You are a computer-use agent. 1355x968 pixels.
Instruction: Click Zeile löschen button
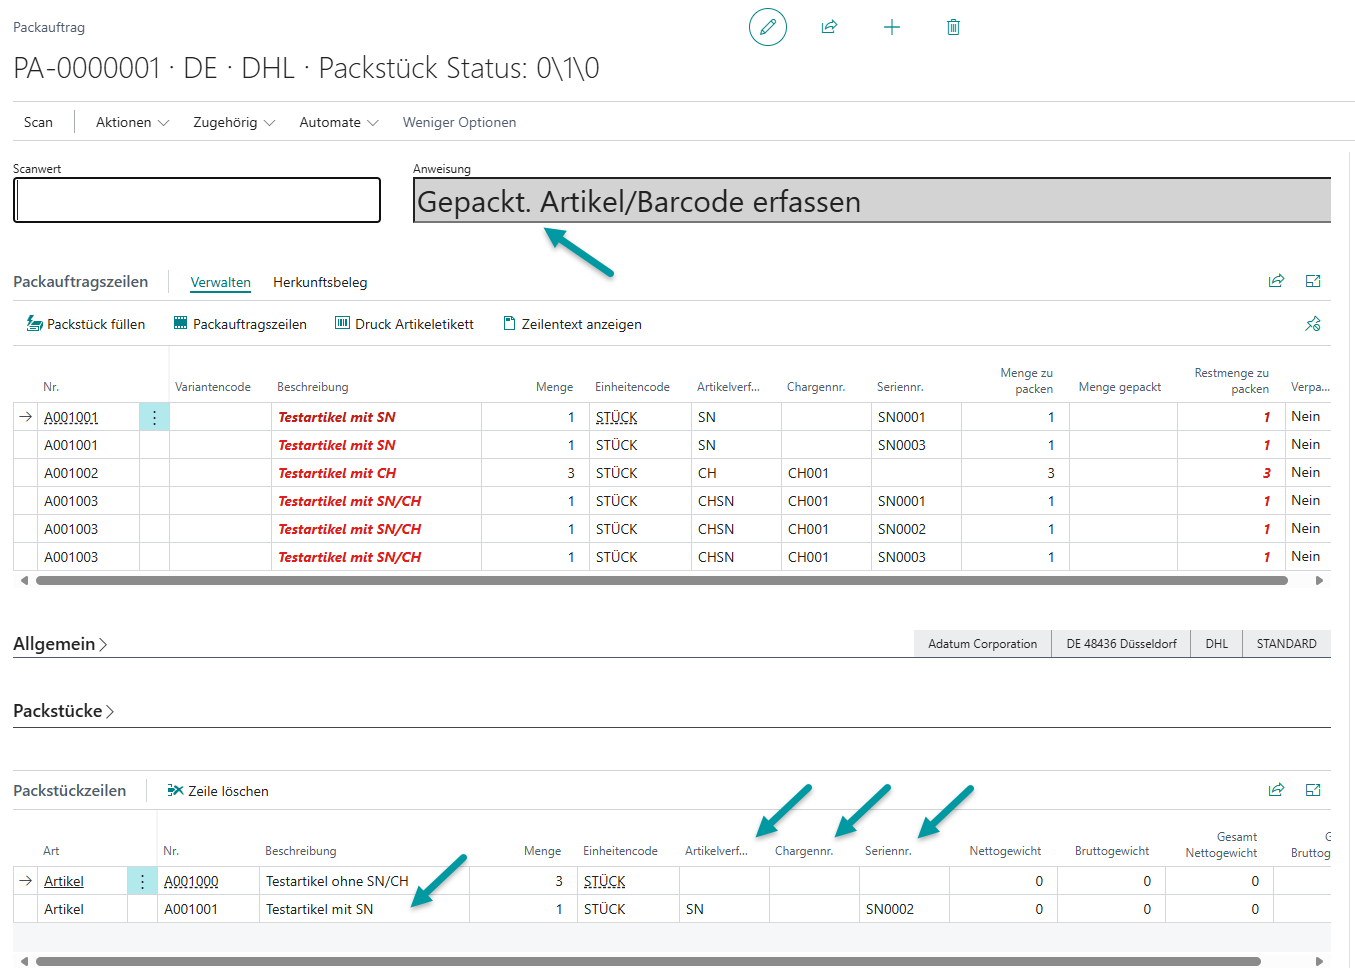(218, 791)
